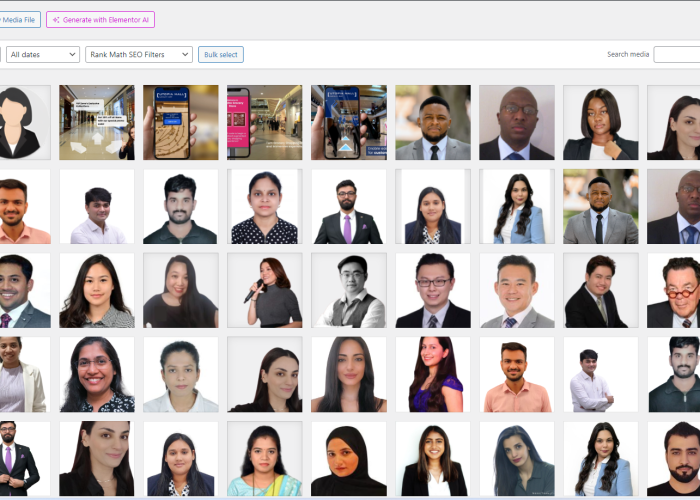The image size is (700, 500).
Task: Open the black-and-white man in vest photo
Action: point(349,290)
